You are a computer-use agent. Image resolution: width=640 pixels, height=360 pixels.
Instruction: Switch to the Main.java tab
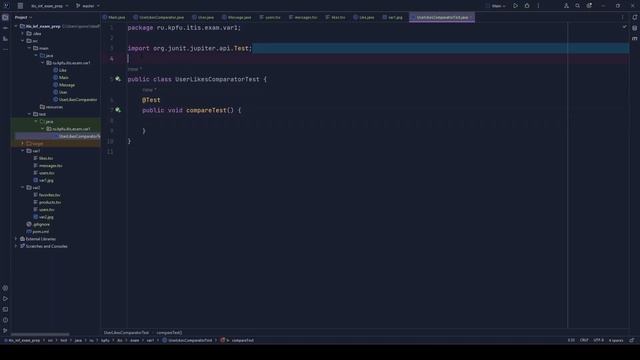pos(114,17)
